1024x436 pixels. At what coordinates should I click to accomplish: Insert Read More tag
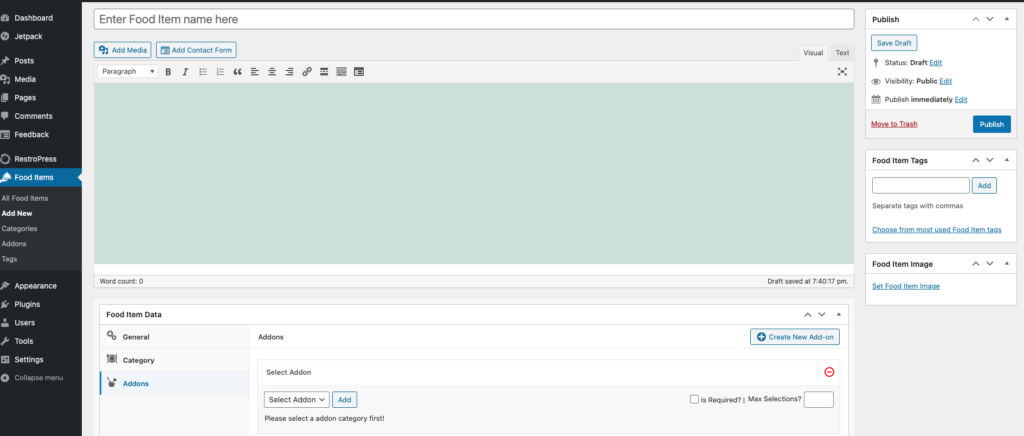pos(324,72)
